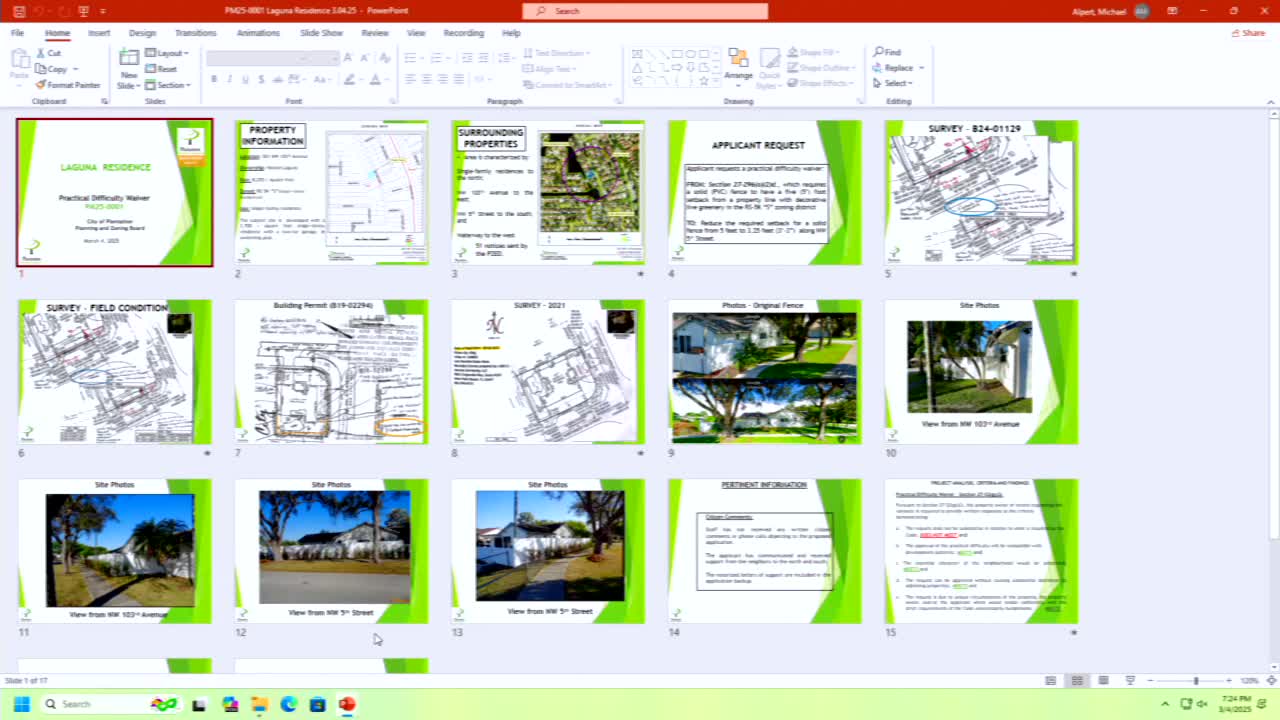Click the search box in title bar
Screen dimensions: 1280x720
click(645, 11)
